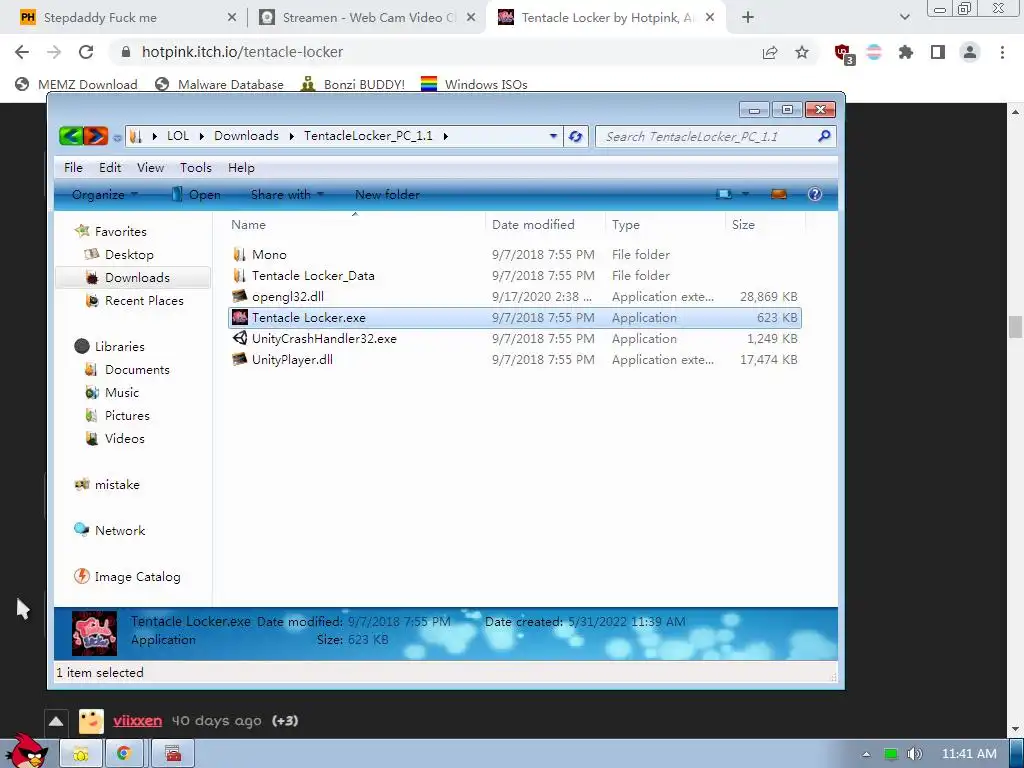Click the TentacleLocker_PC_1.1 breadcrumb segment
Image resolution: width=1024 pixels, height=768 pixels.
point(368,136)
